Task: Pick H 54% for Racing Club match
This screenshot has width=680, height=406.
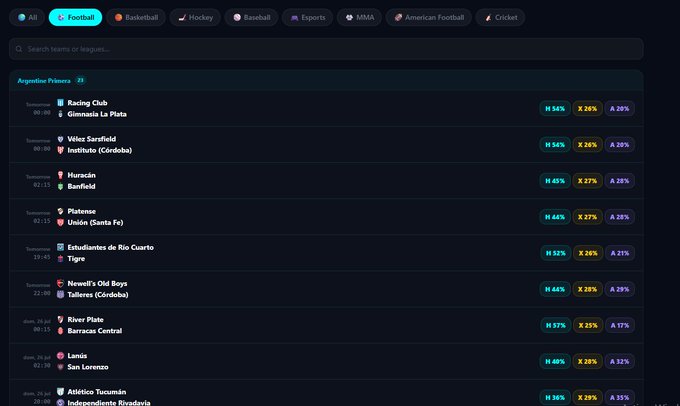Action: pos(555,108)
